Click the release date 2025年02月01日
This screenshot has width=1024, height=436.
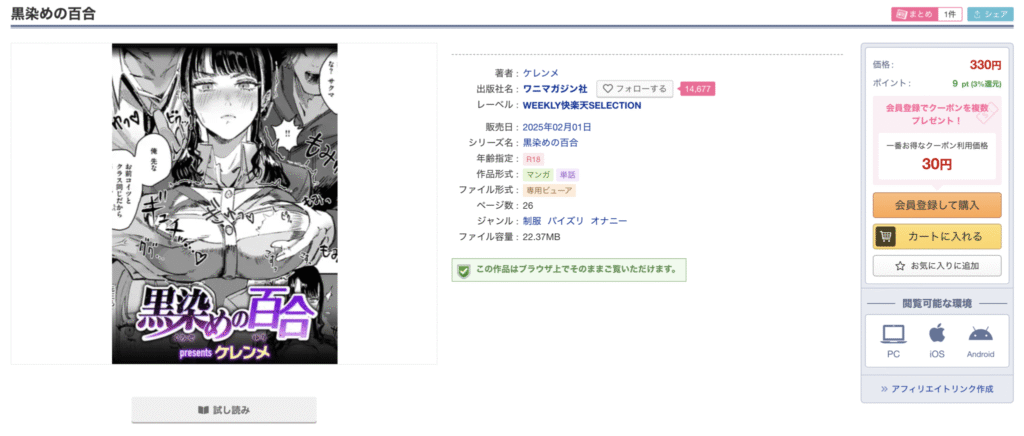click(x=557, y=127)
